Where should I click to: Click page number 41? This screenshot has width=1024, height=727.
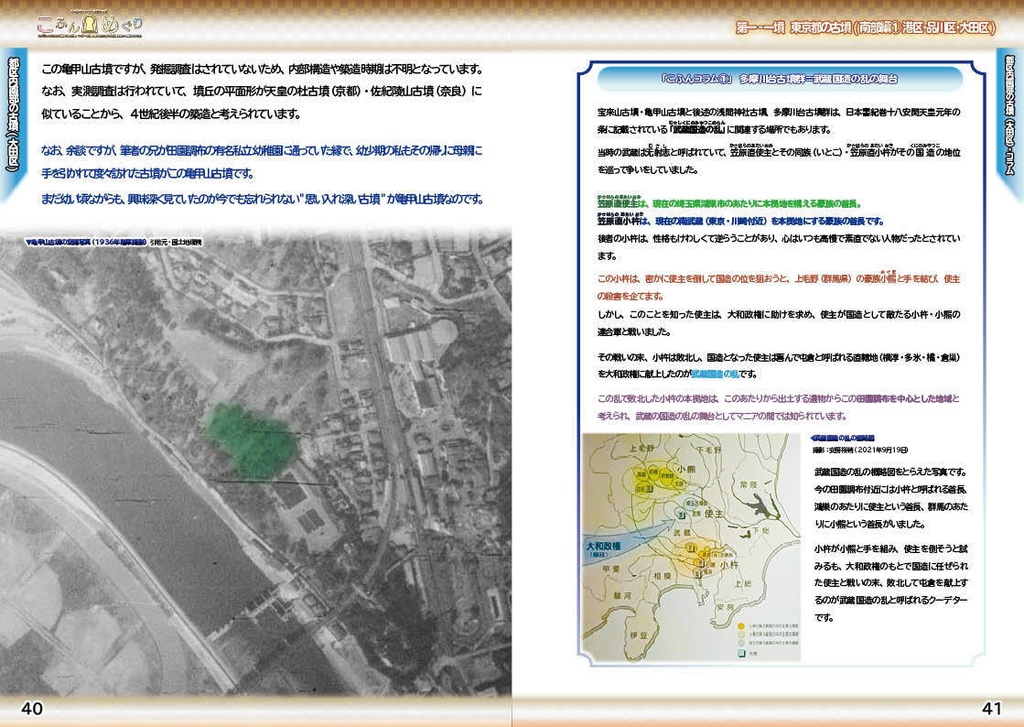click(991, 708)
